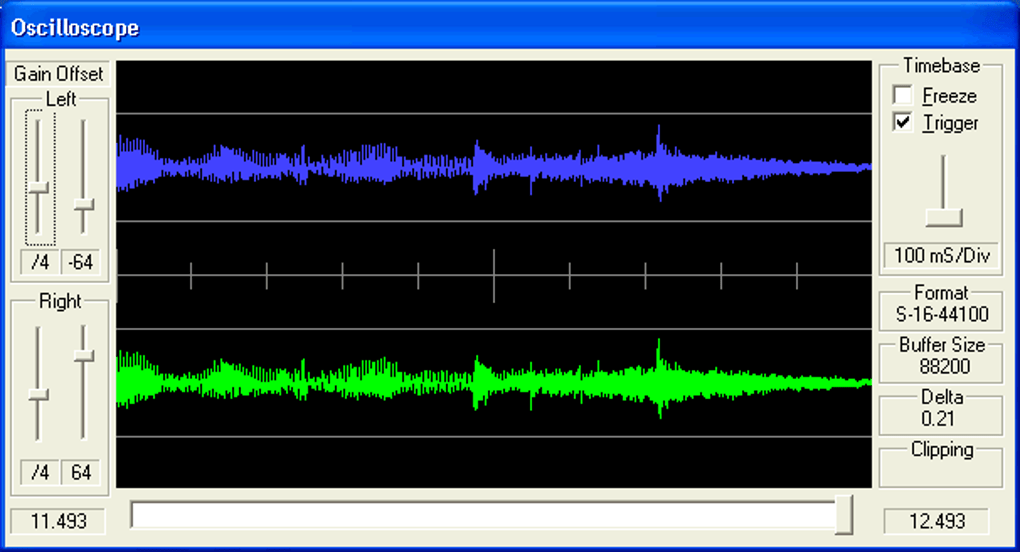
Task: Click the Clipping indicator box
Action: (941, 465)
